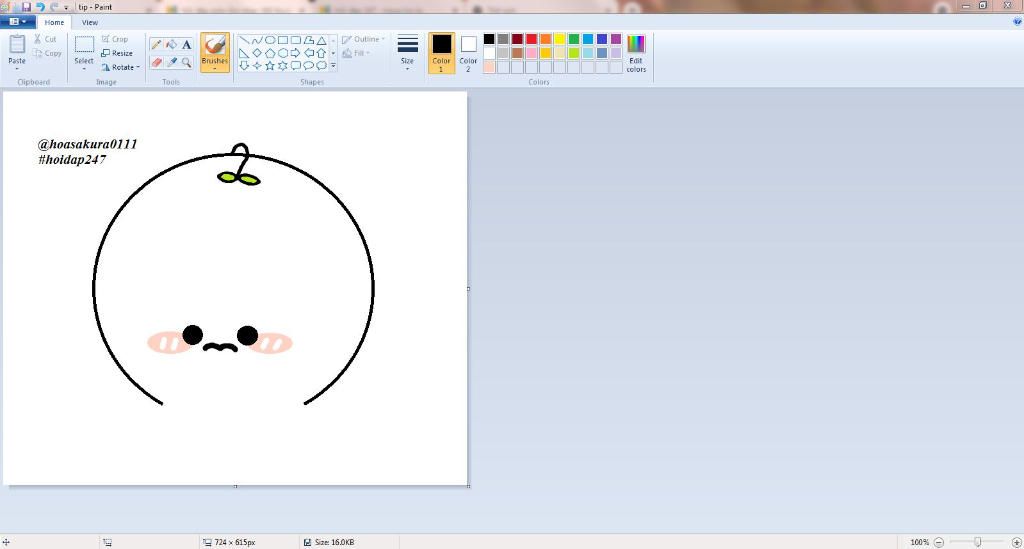Choose the Triangle shape
The image size is (1024, 549).
321,40
